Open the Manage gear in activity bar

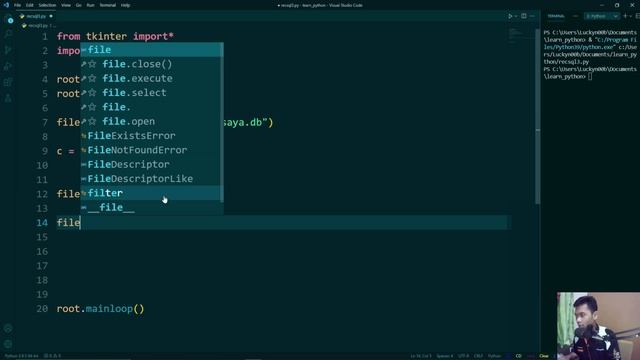pos(8,344)
